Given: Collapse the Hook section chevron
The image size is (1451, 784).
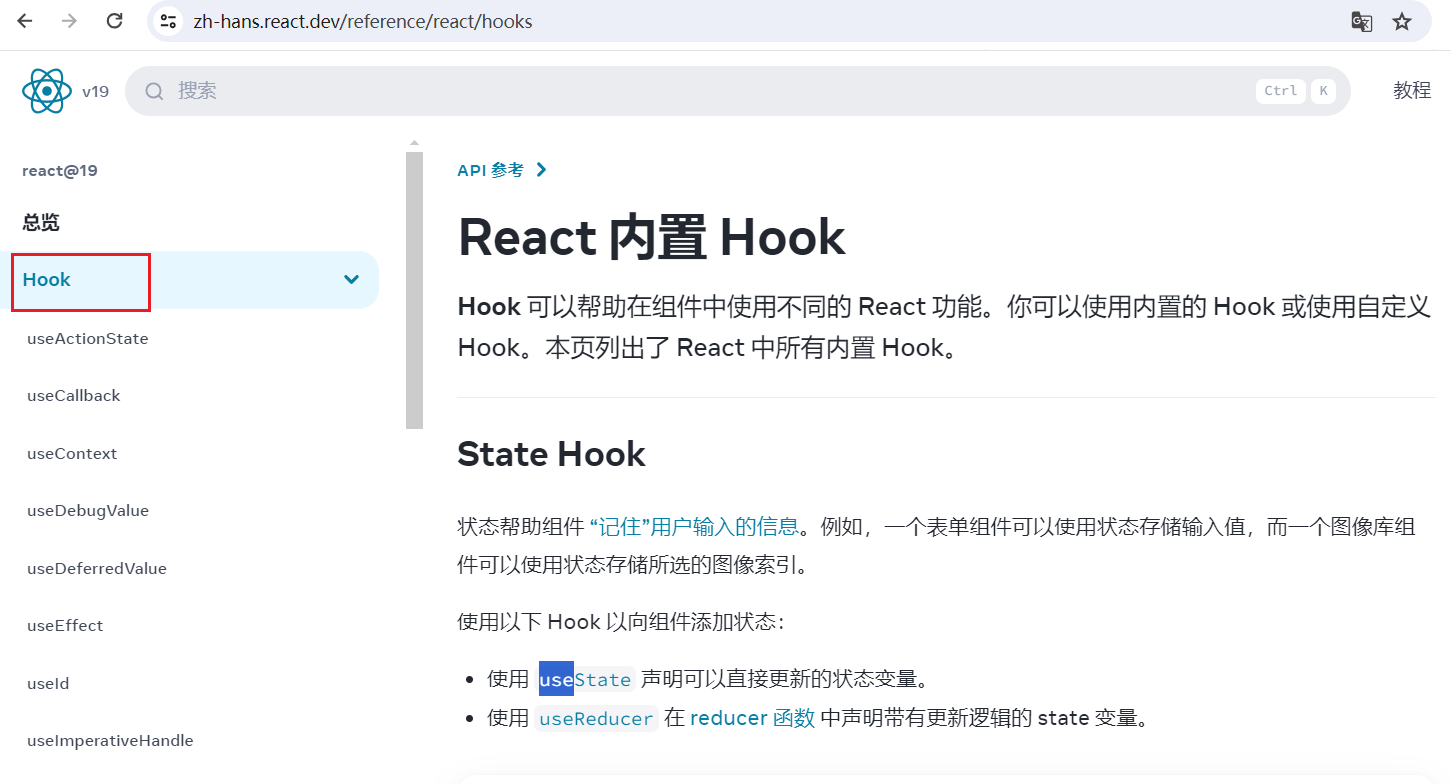Looking at the screenshot, I should (351, 280).
